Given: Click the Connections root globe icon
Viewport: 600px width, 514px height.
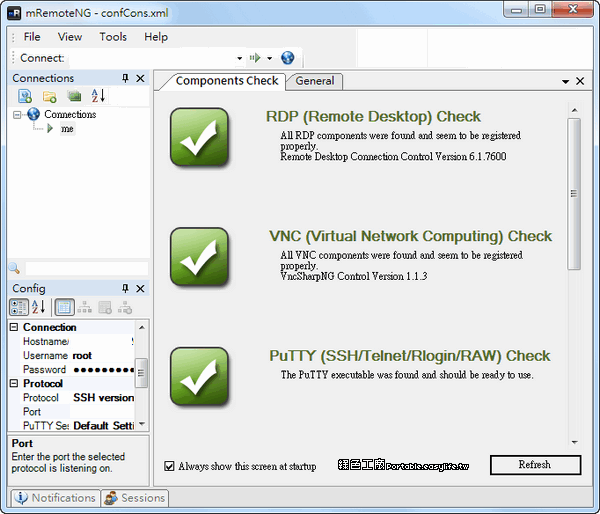Looking at the screenshot, I should (34, 114).
